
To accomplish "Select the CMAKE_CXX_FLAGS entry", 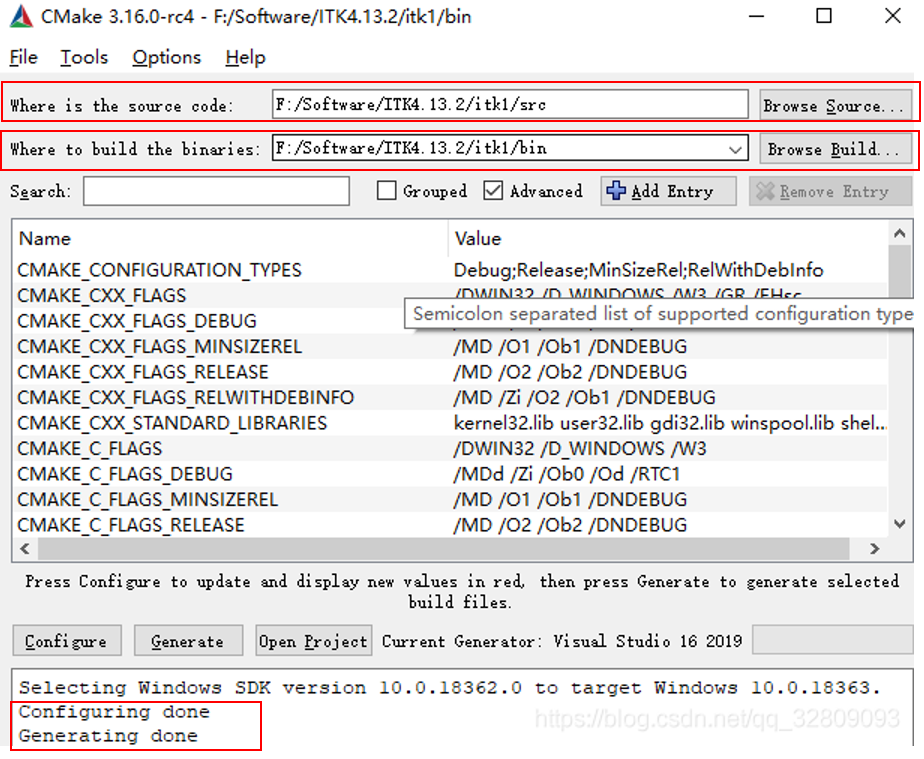I will pyautogui.click(x=101, y=295).
